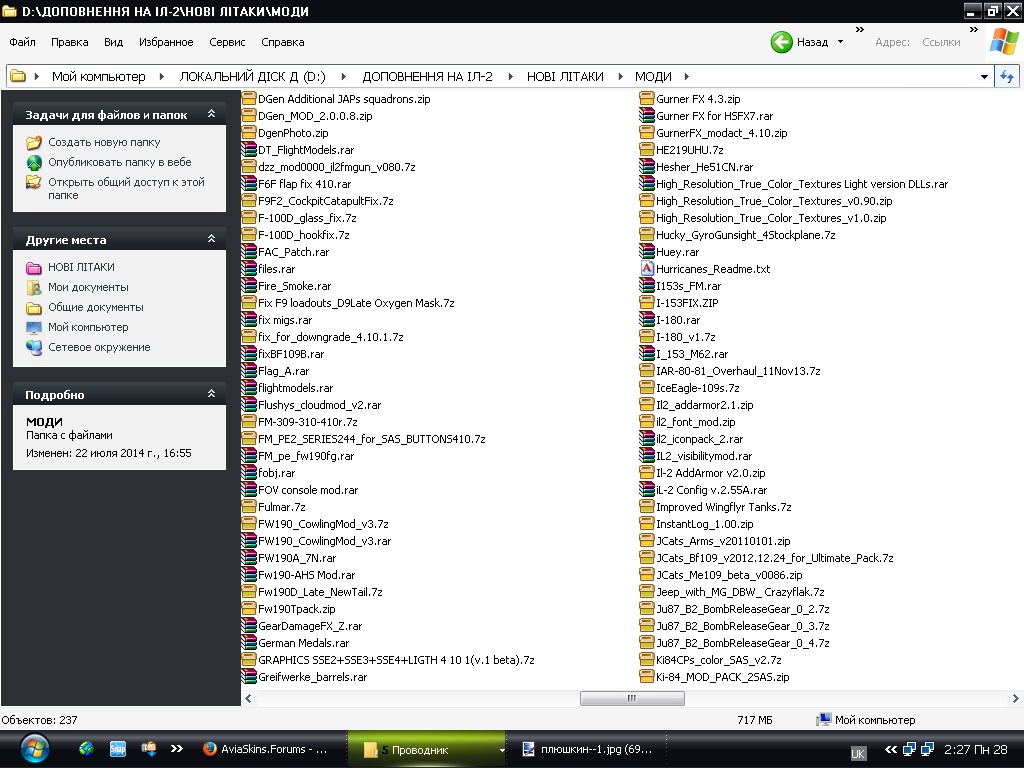Select the il2_iconpack_2.rar archive icon

[x=647, y=439]
